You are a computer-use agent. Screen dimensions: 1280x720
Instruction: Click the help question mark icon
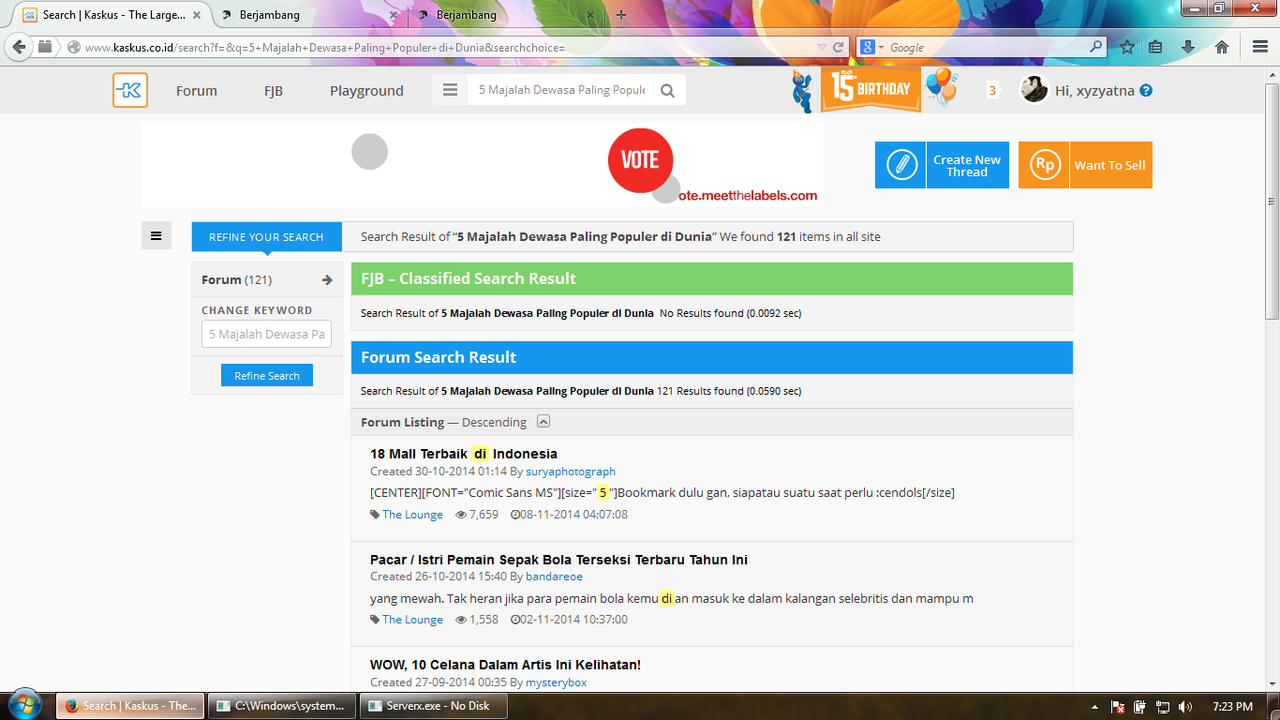(1146, 90)
